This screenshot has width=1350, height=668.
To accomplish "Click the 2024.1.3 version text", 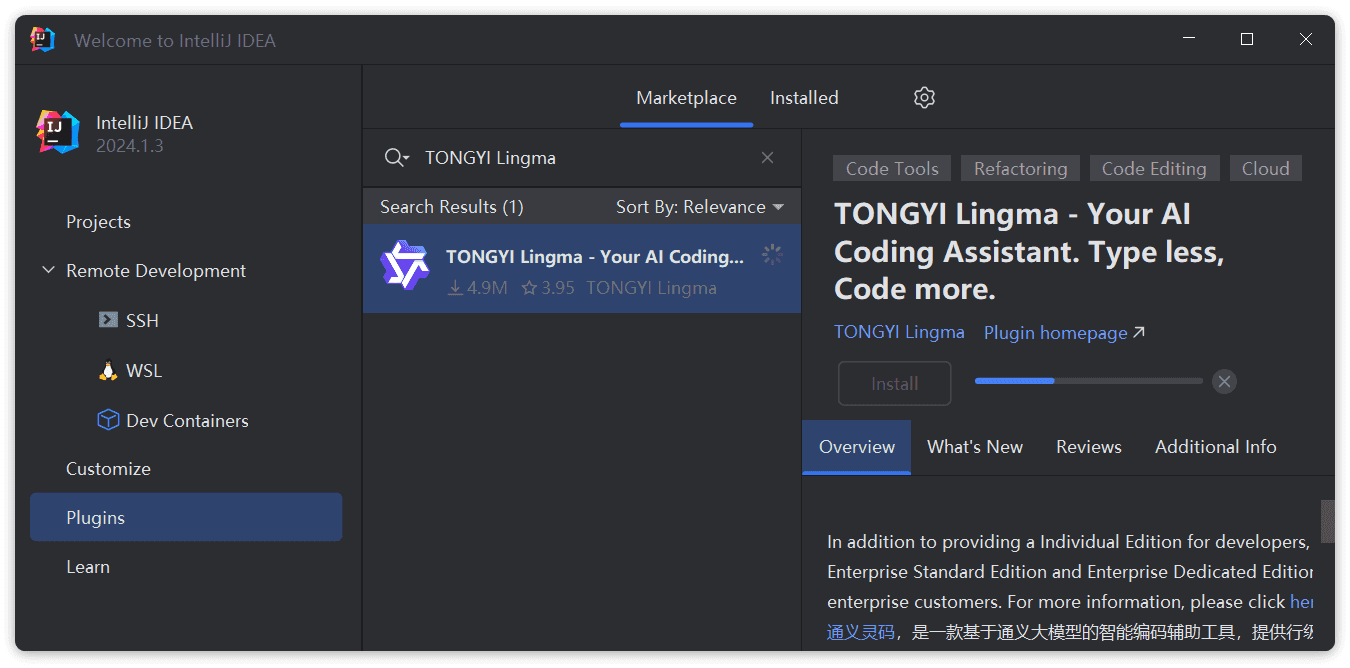I will click(130, 146).
